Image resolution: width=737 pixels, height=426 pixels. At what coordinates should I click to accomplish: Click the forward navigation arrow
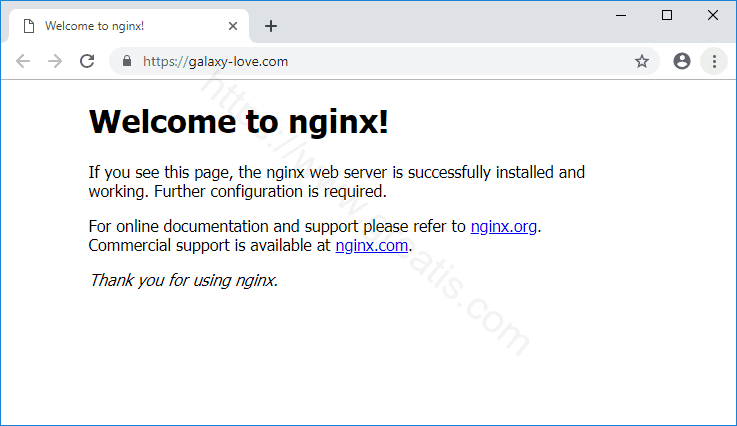point(55,61)
